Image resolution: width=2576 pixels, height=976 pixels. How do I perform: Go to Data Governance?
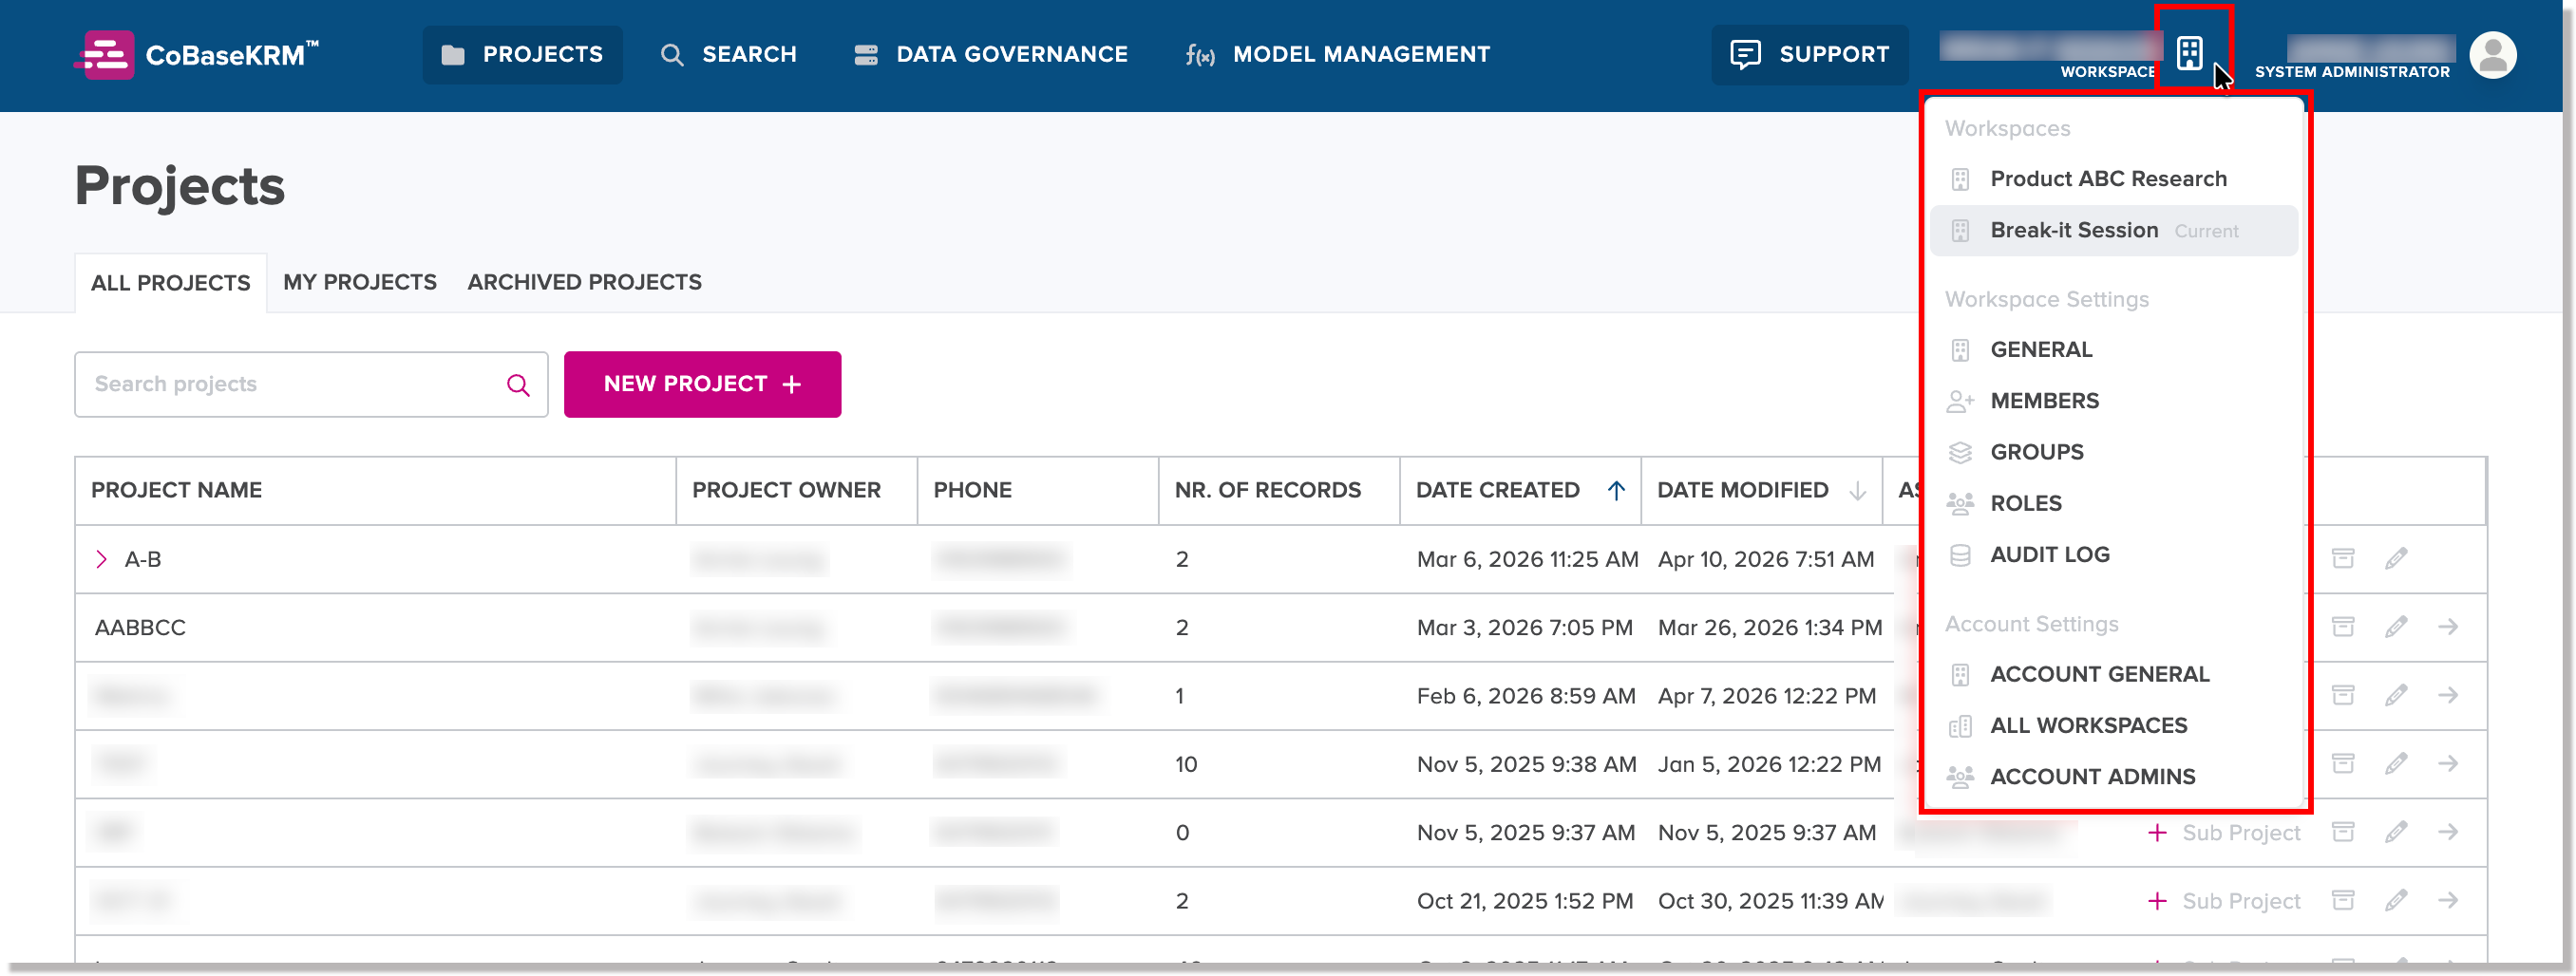coord(991,54)
